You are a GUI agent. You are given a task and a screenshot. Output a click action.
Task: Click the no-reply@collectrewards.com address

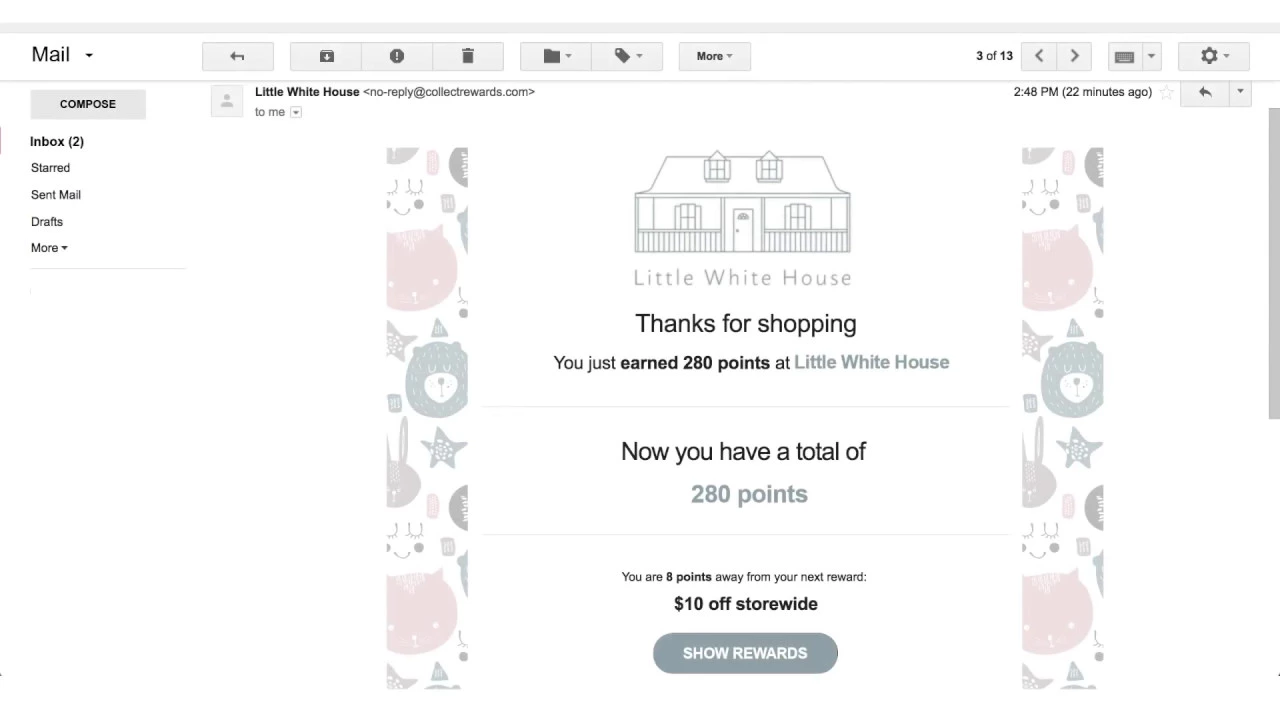point(449,92)
